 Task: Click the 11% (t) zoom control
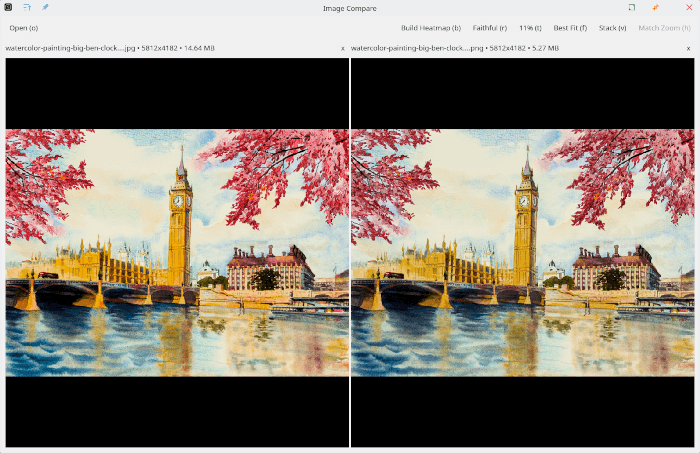click(x=530, y=28)
